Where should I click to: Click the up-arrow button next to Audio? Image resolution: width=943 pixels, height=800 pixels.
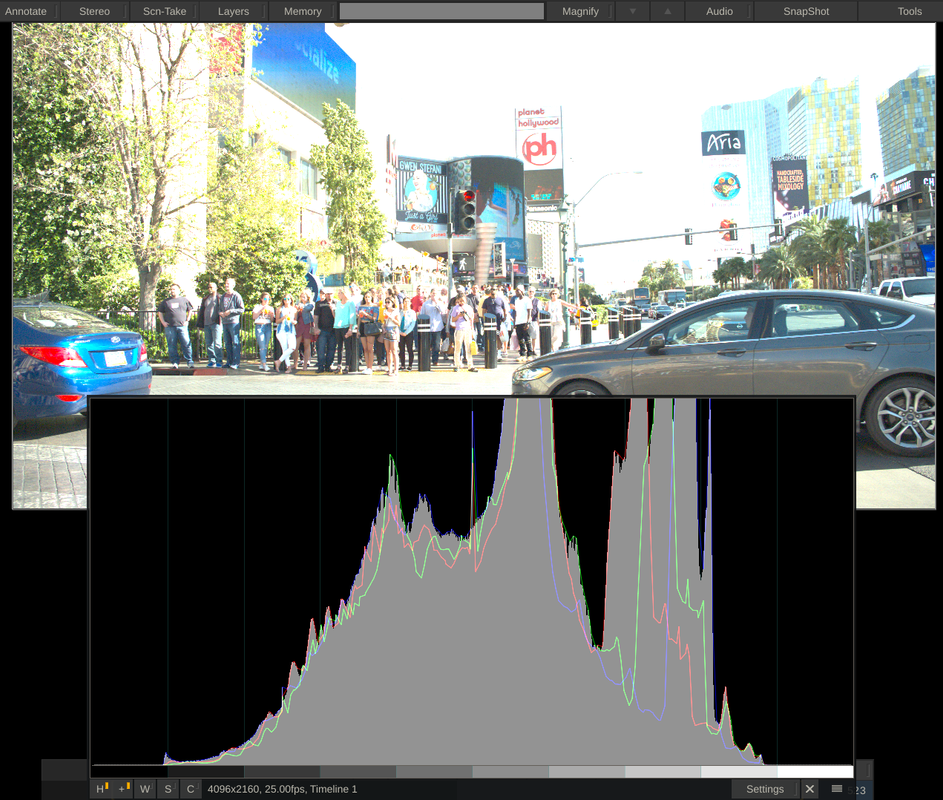[x=668, y=11]
